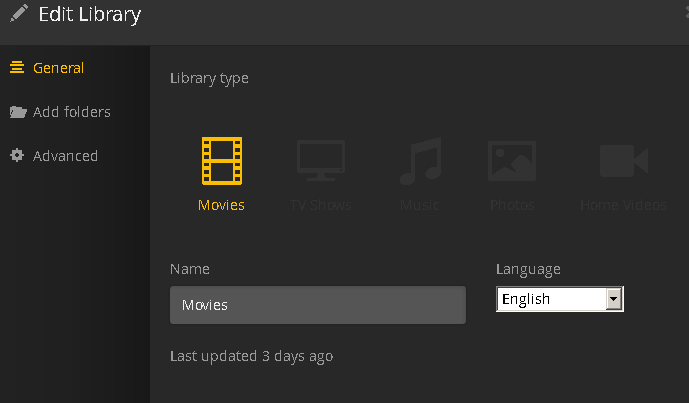Image resolution: width=689 pixels, height=403 pixels.
Task: Select the Photos library type icon
Action: click(512, 161)
